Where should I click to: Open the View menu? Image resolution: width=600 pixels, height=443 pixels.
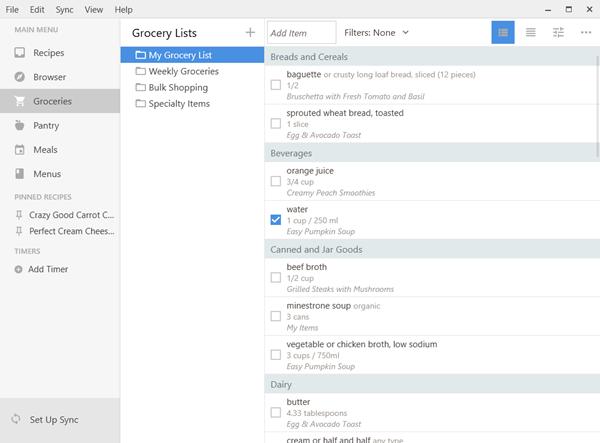click(94, 10)
